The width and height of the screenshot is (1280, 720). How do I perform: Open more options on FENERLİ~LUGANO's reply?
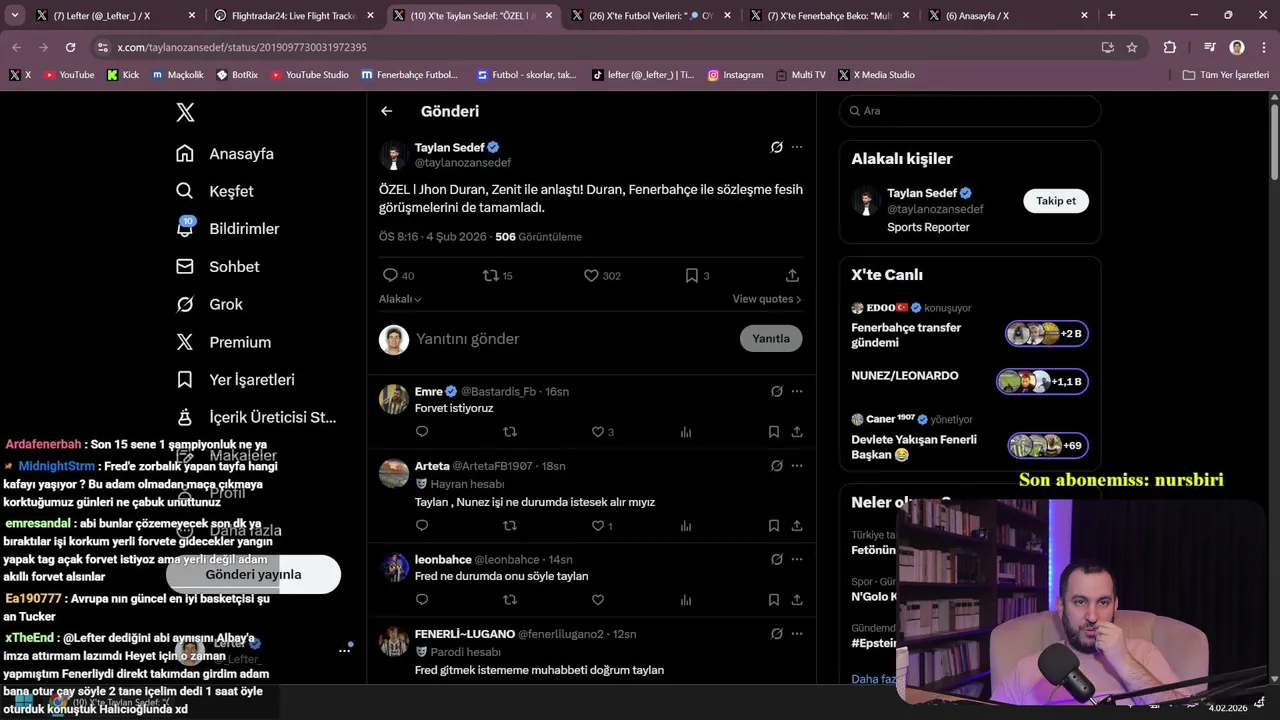coord(797,633)
